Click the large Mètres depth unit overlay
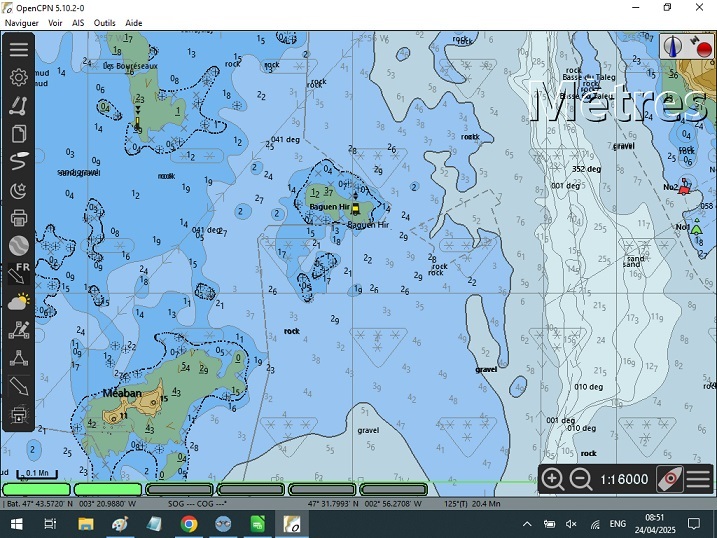Screen dimensions: 717x538 (620, 103)
